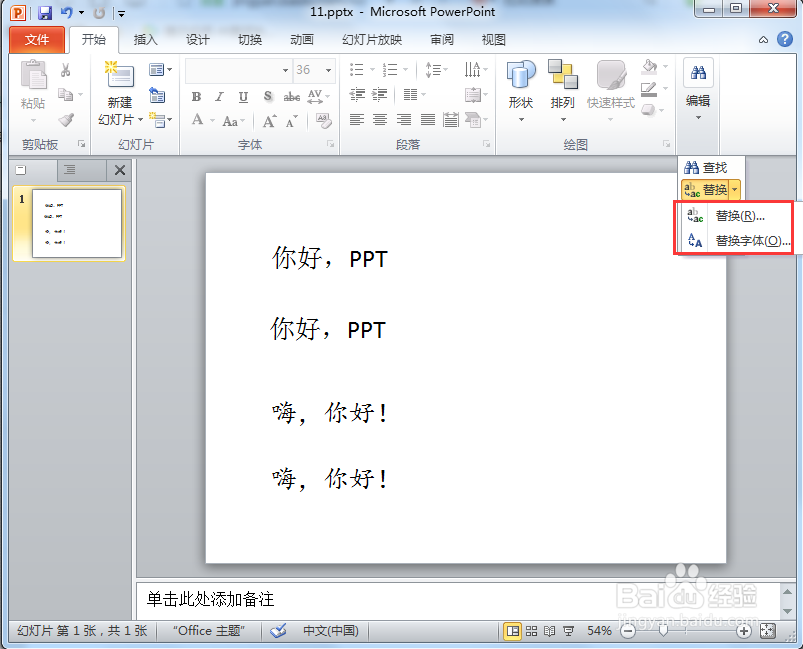Open PowerPoint Help question mark icon
The height and width of the screenshot is (649, 803).
click(785, 39)
